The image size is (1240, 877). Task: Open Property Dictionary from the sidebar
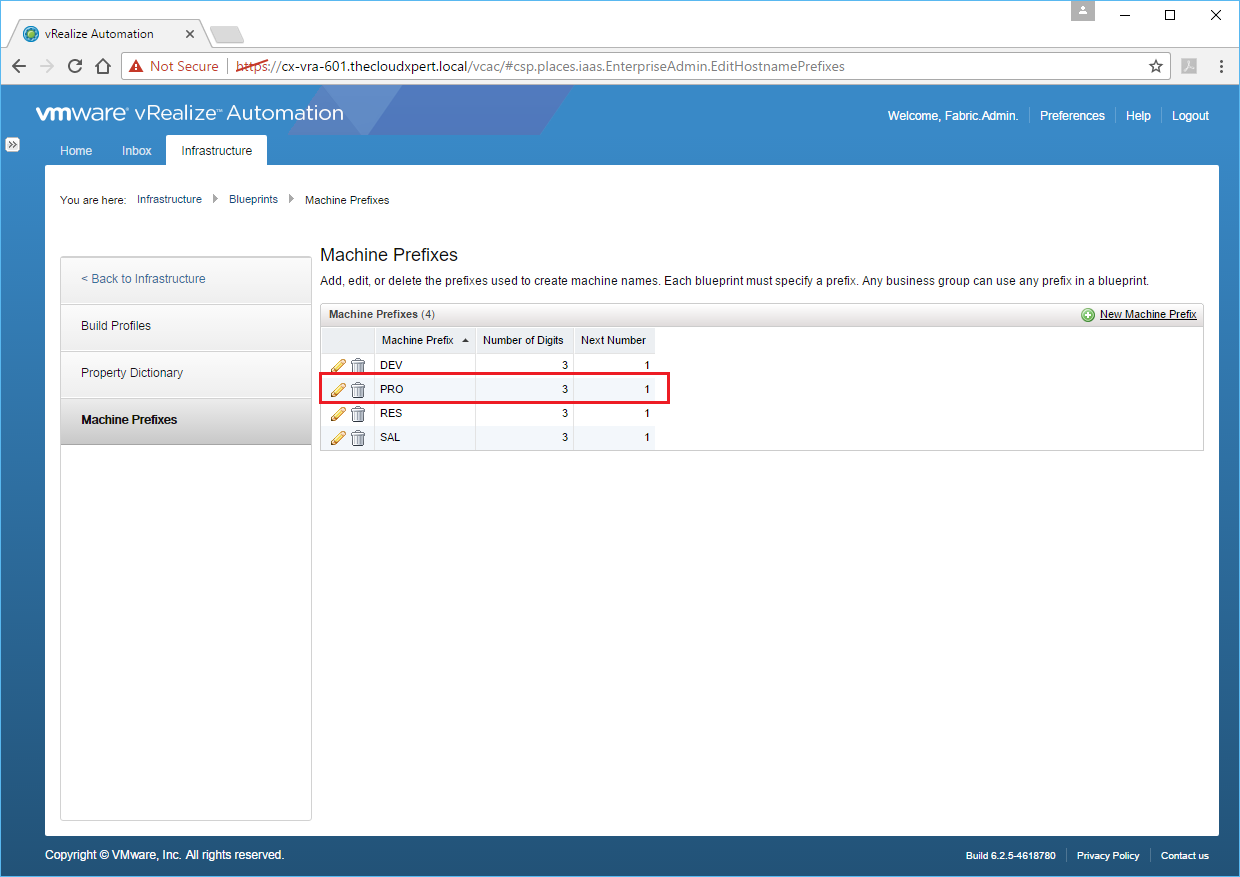[132, 373]
